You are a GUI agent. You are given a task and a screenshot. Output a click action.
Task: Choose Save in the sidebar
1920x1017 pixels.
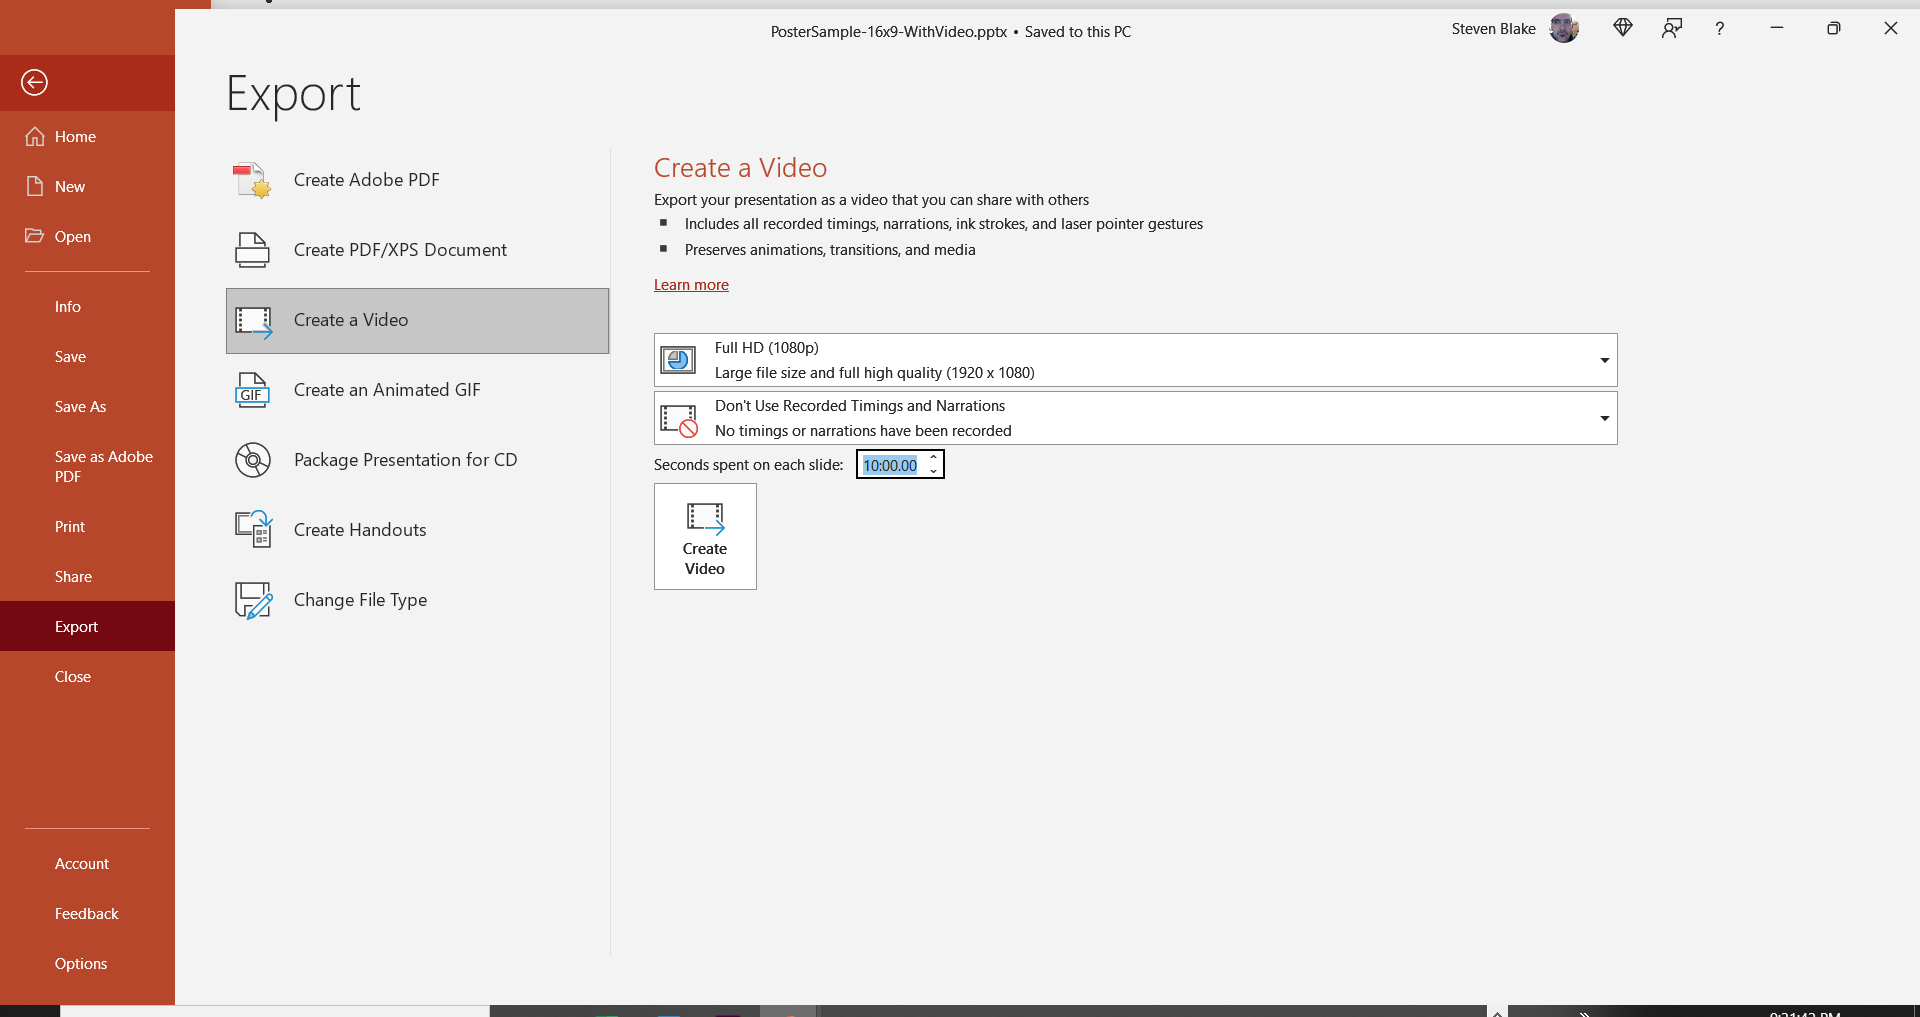(x=87, y=356)
